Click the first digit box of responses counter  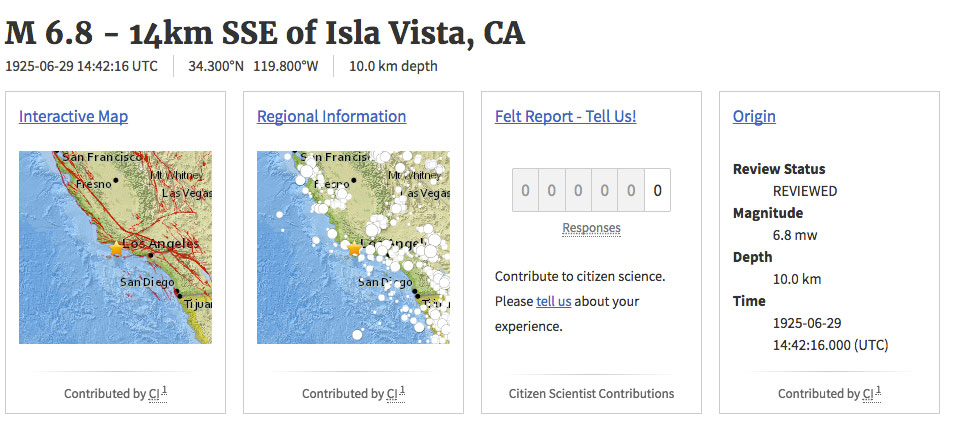pos(525,190)
